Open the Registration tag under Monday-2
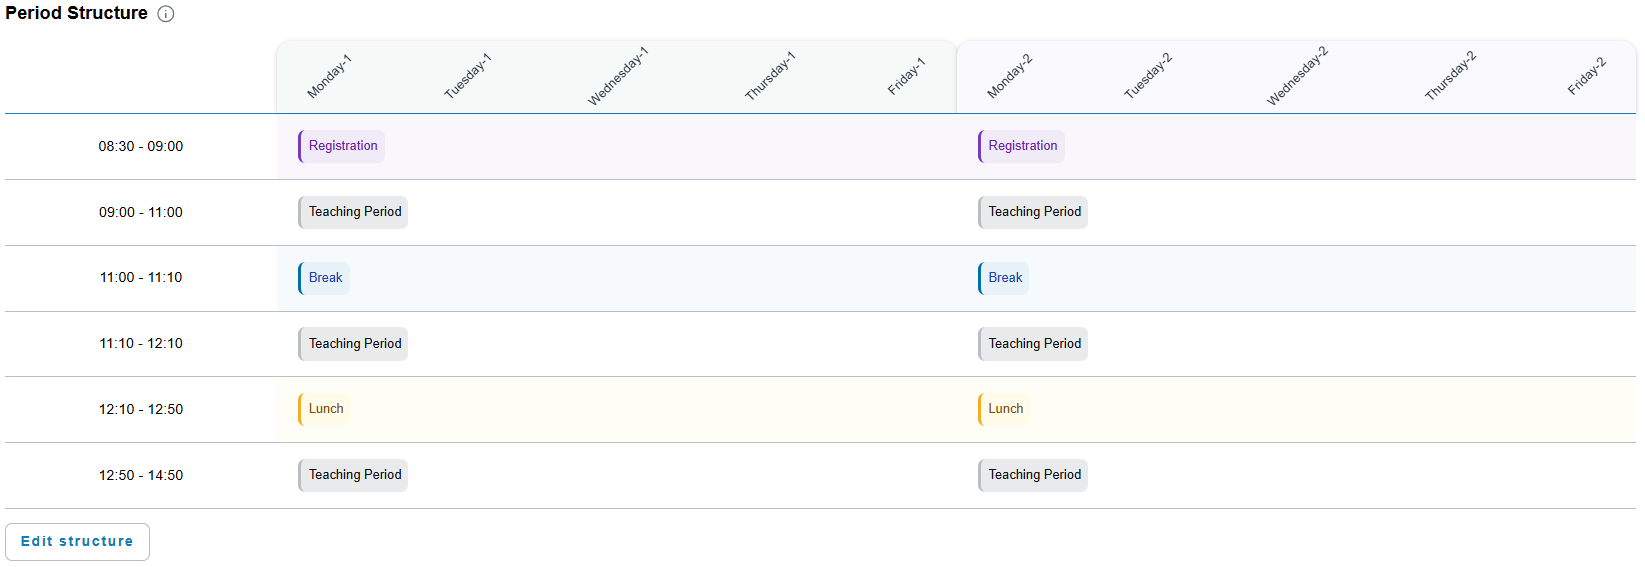Image resolution: width=1645 pixels, height=567 pixels. [1021, 146]
